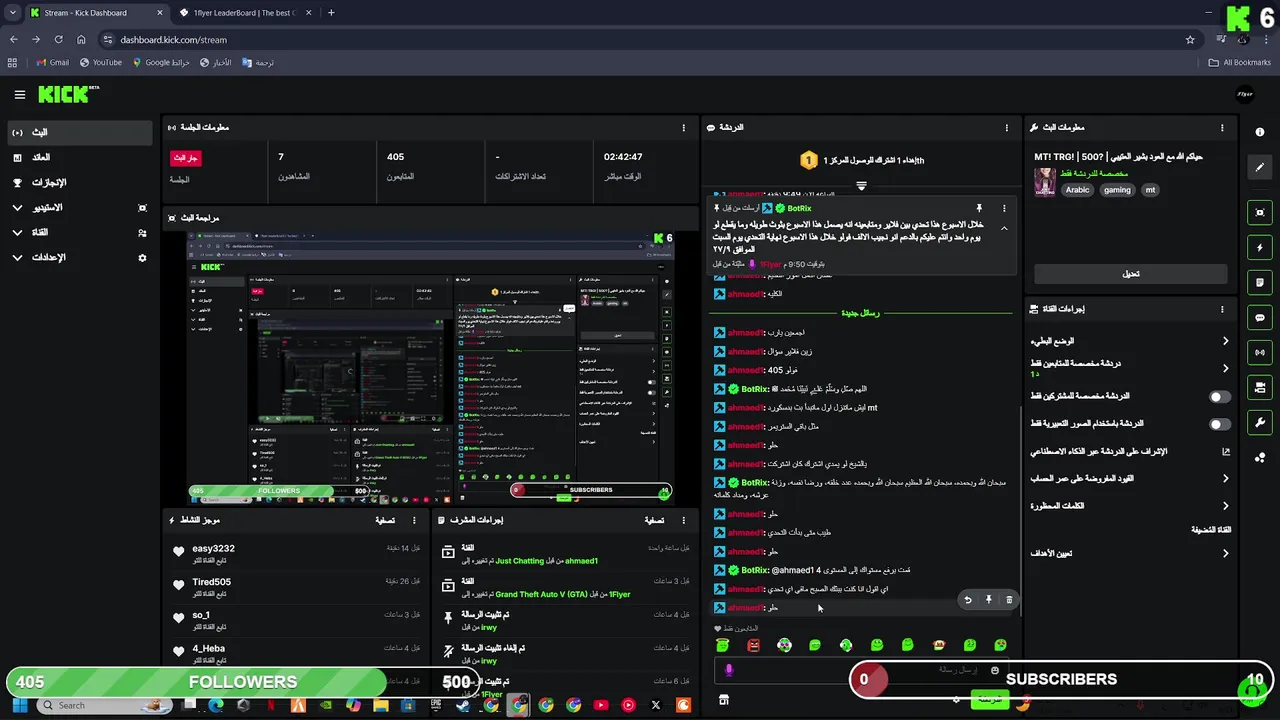The image size is (1280, 720).
Task: Open the YouTube bookmark
Action: [x=101, y=62]
